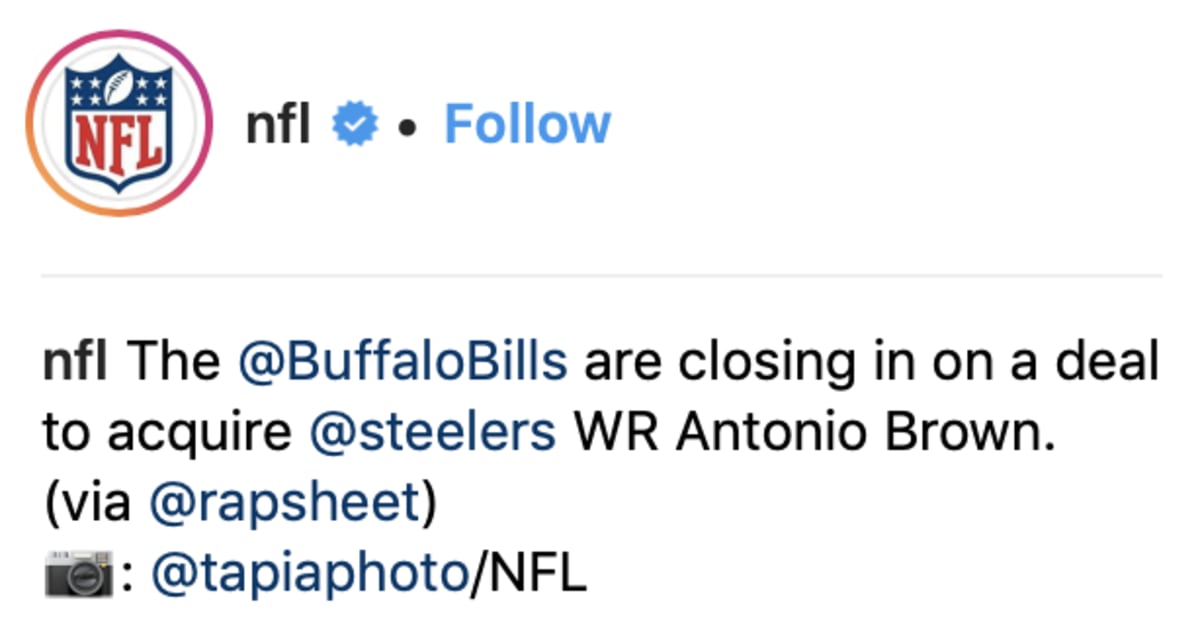Click the bold nfl name in caption
The width and height of the screenshot is (1200, 630).
click(x=74, y=363)
